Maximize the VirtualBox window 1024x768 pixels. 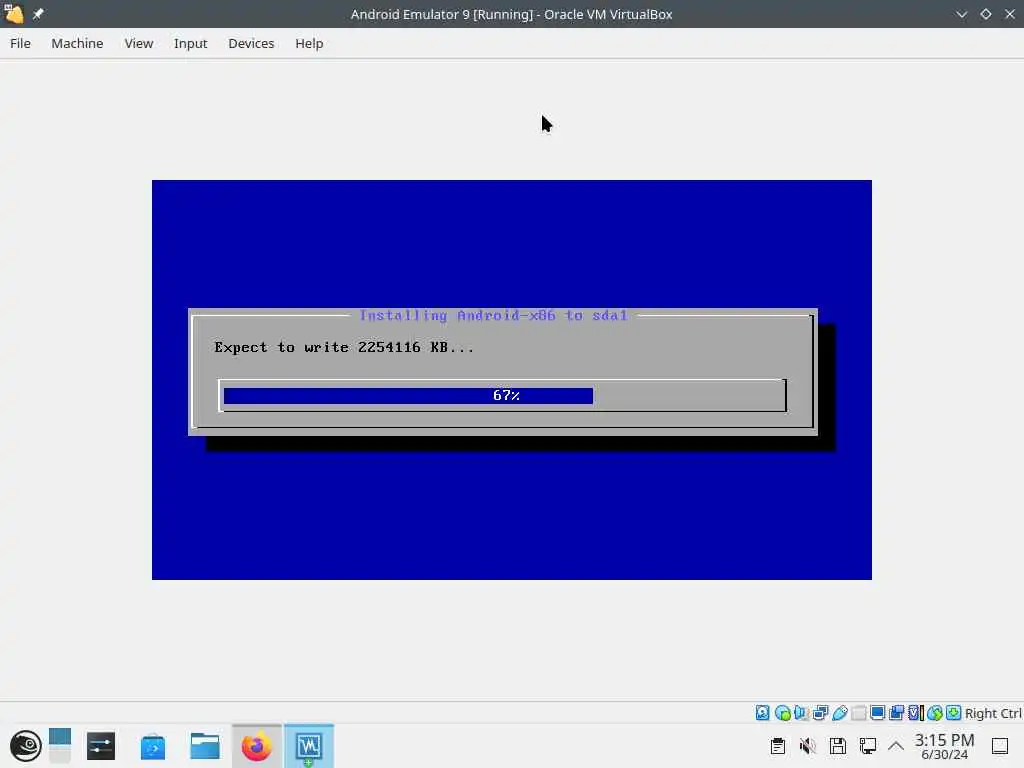click(986, 14)
